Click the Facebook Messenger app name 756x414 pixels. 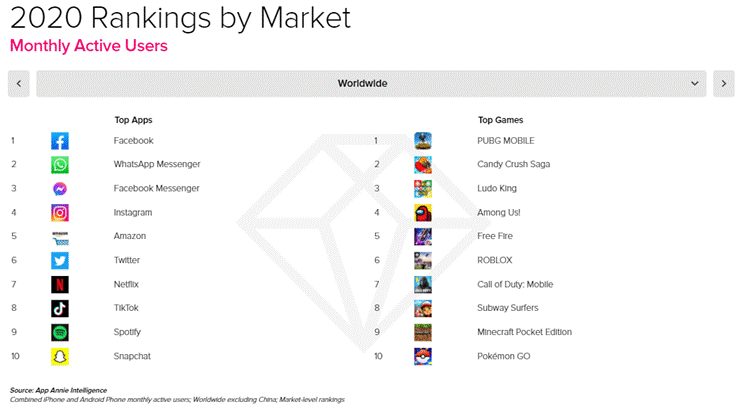point(156,188)
